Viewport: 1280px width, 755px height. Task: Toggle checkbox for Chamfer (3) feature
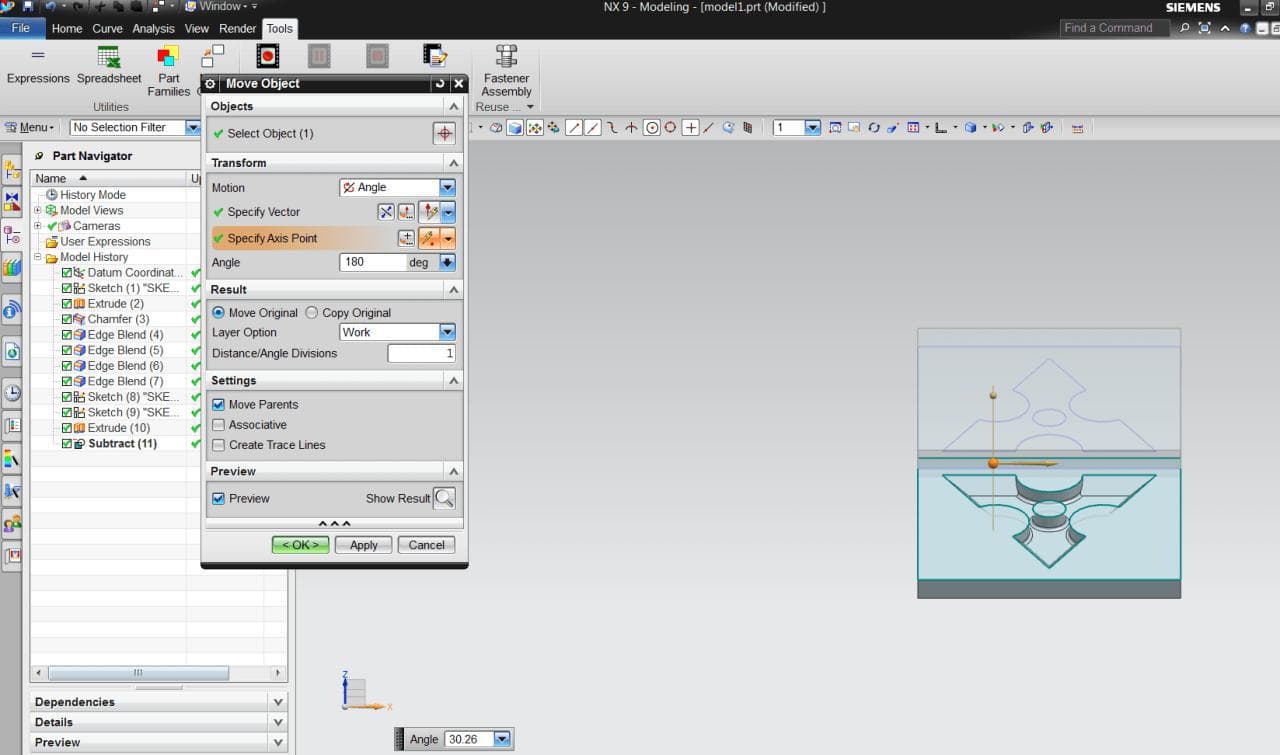click(x=67, y=319)
